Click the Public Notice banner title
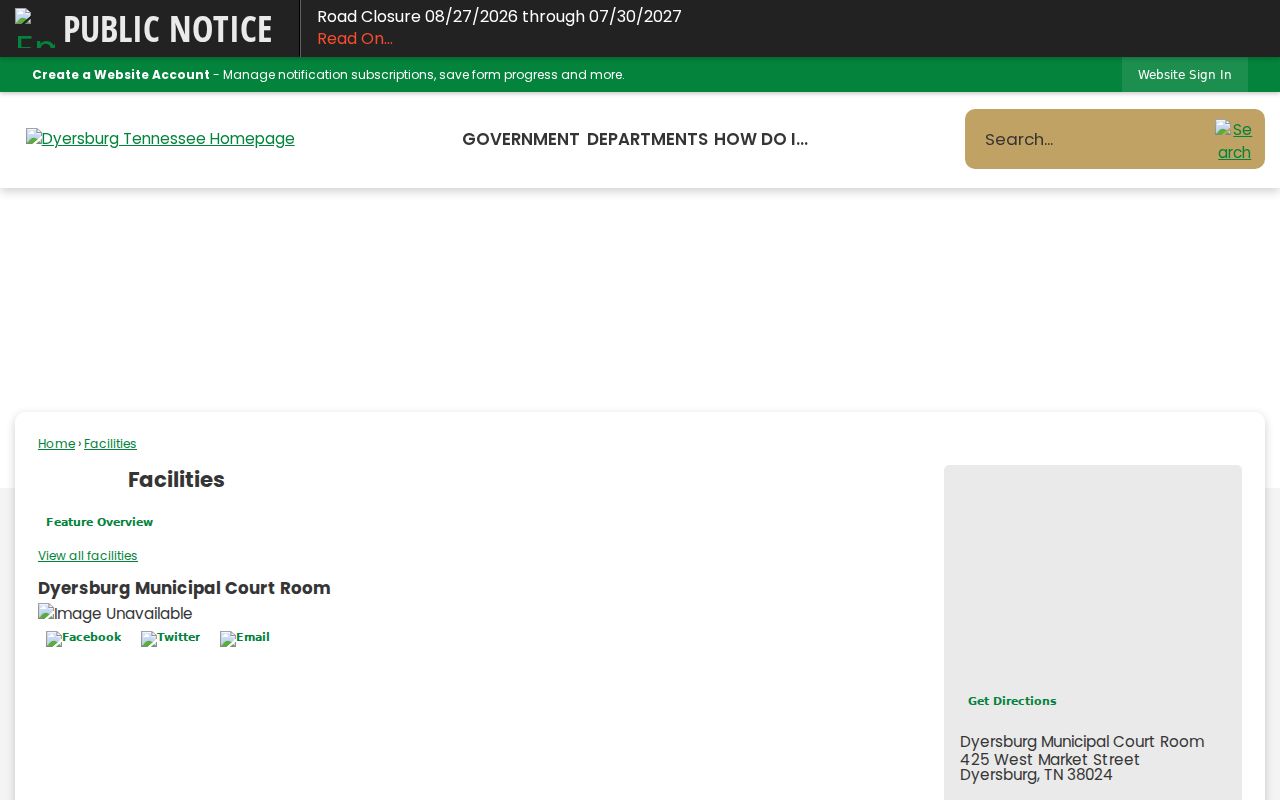Image resolution: width=1280 pixels, height=800 pixels. click(x=168, y=29)
